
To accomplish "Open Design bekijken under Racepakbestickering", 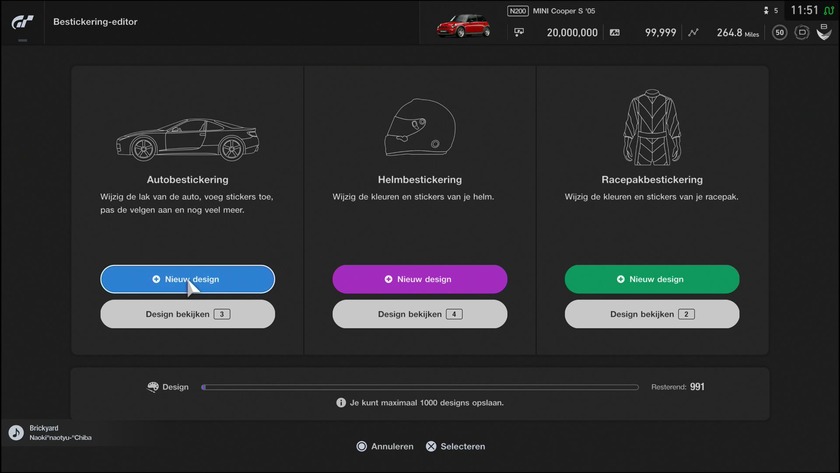I will (x=651, y=314).
